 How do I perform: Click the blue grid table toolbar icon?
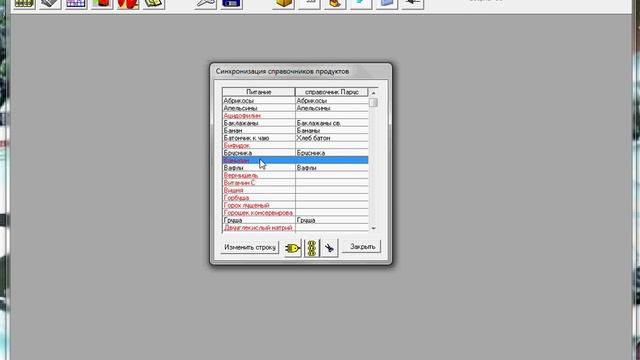[x=76, y=4]
